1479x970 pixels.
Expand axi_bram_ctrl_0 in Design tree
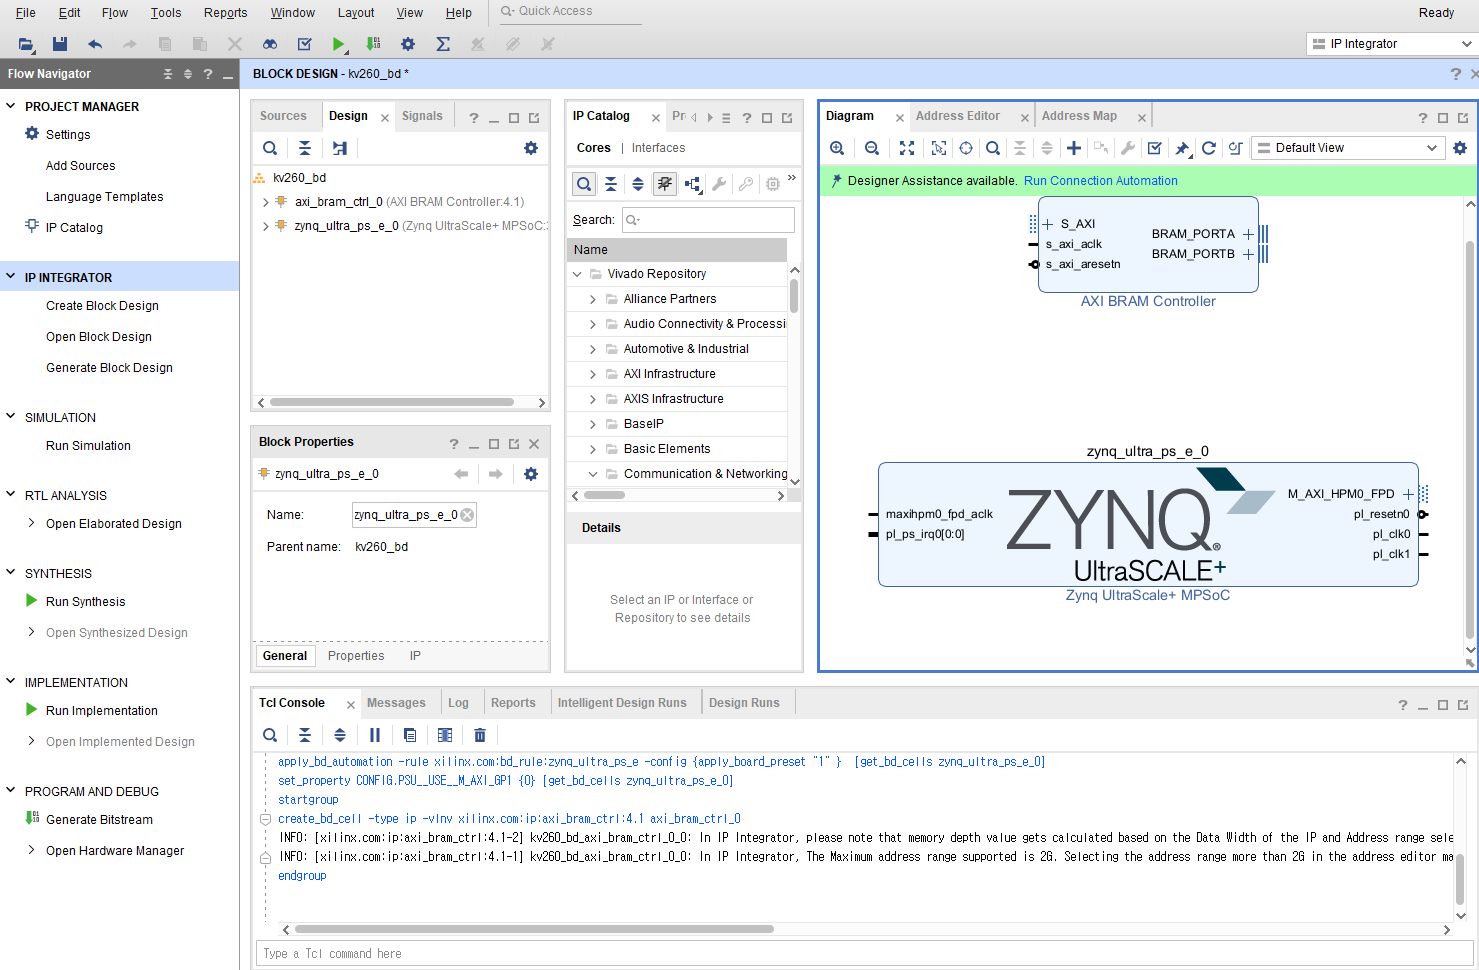point(266,202)
